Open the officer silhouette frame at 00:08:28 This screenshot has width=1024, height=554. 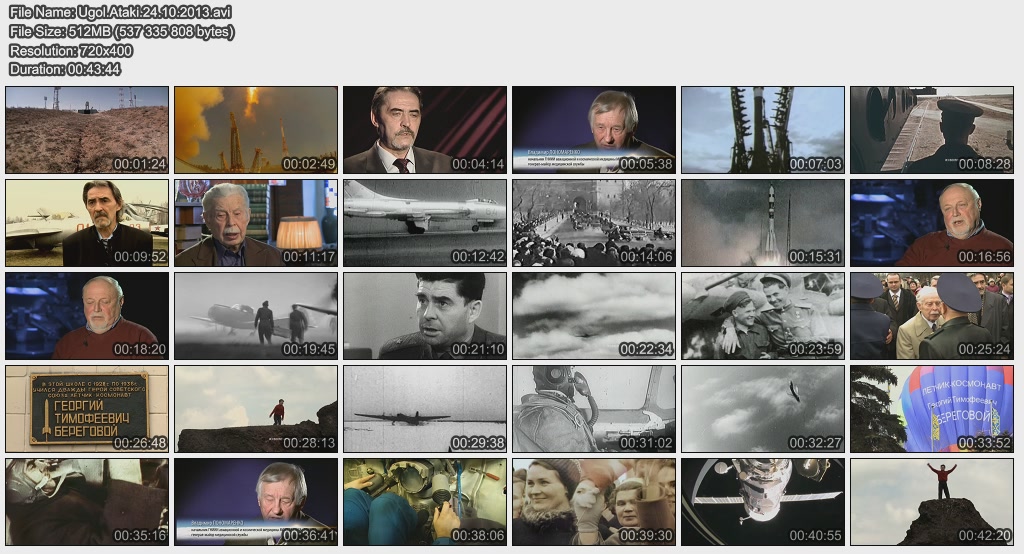click(932, 130)
